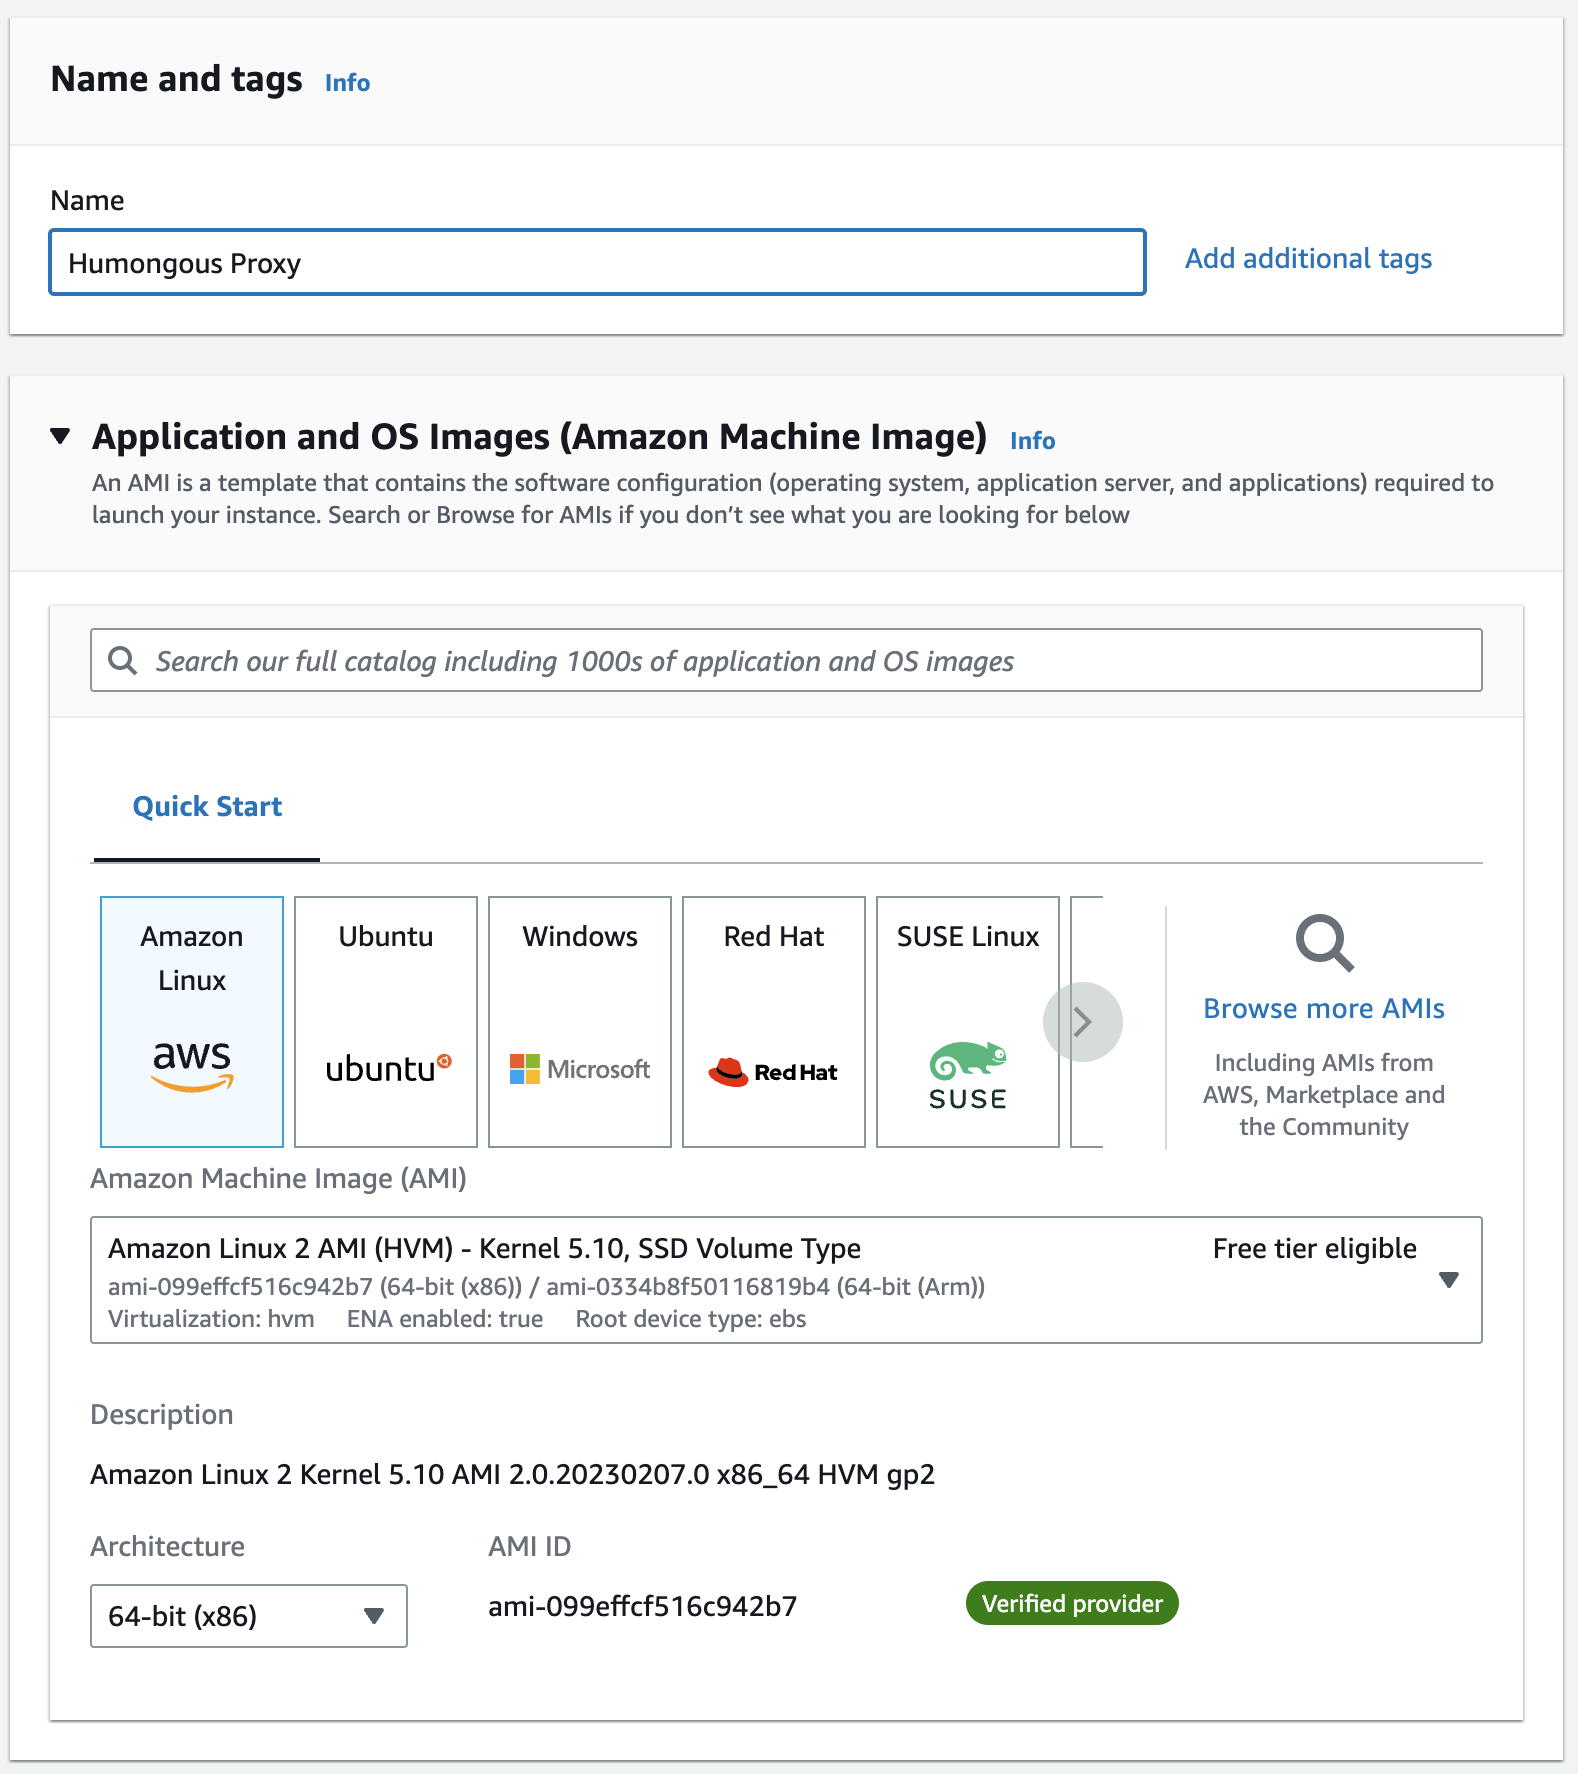This screenshot has height=1774, width=1578.
Task: Open the Amazon Machine Image selection dropdown
Action: pos(786,1280)
